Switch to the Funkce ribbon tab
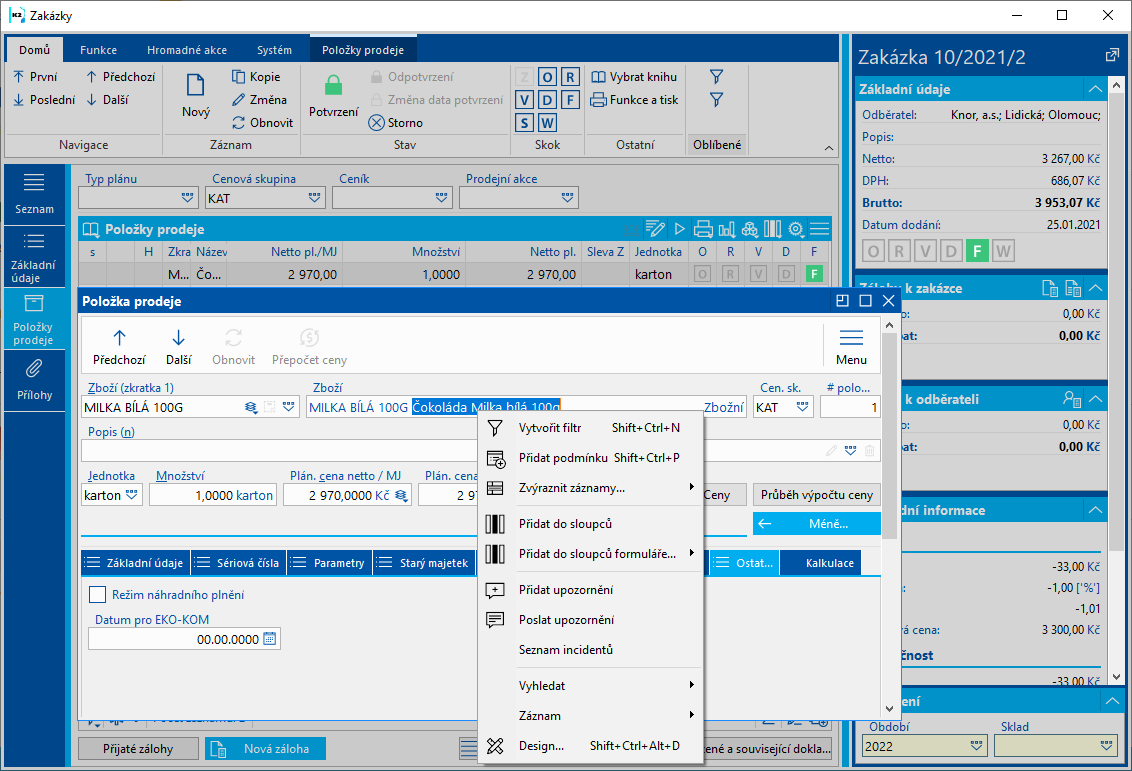The width and height of the screenshot is (1132, 771). pyautogui.click(x=98, y=50)
